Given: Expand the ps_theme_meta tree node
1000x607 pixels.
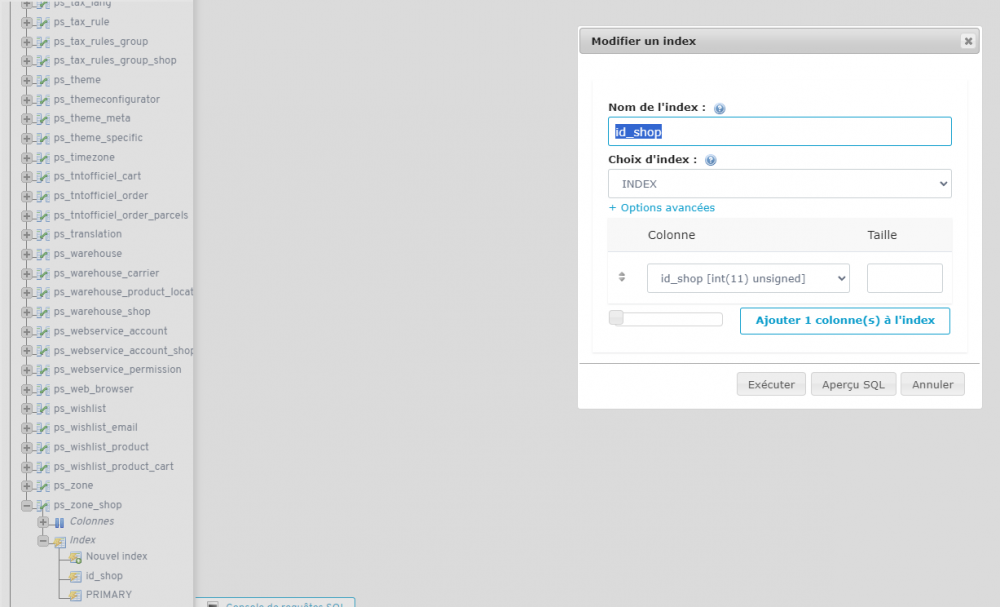Looking at the screenshot, I should coord(27,119).
